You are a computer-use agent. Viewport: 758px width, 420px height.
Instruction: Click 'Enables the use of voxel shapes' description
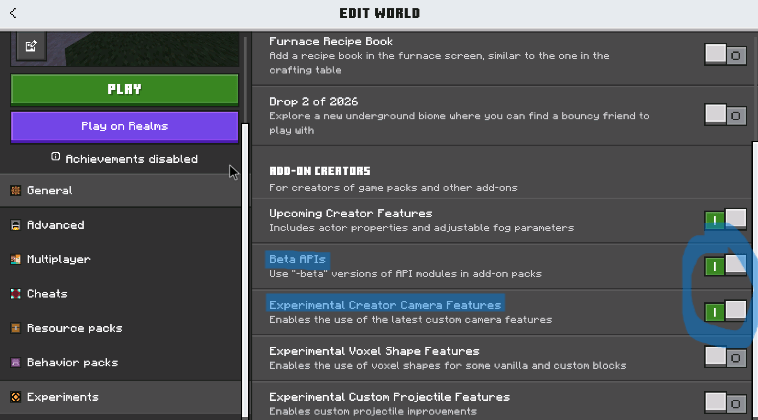(448, 365)
